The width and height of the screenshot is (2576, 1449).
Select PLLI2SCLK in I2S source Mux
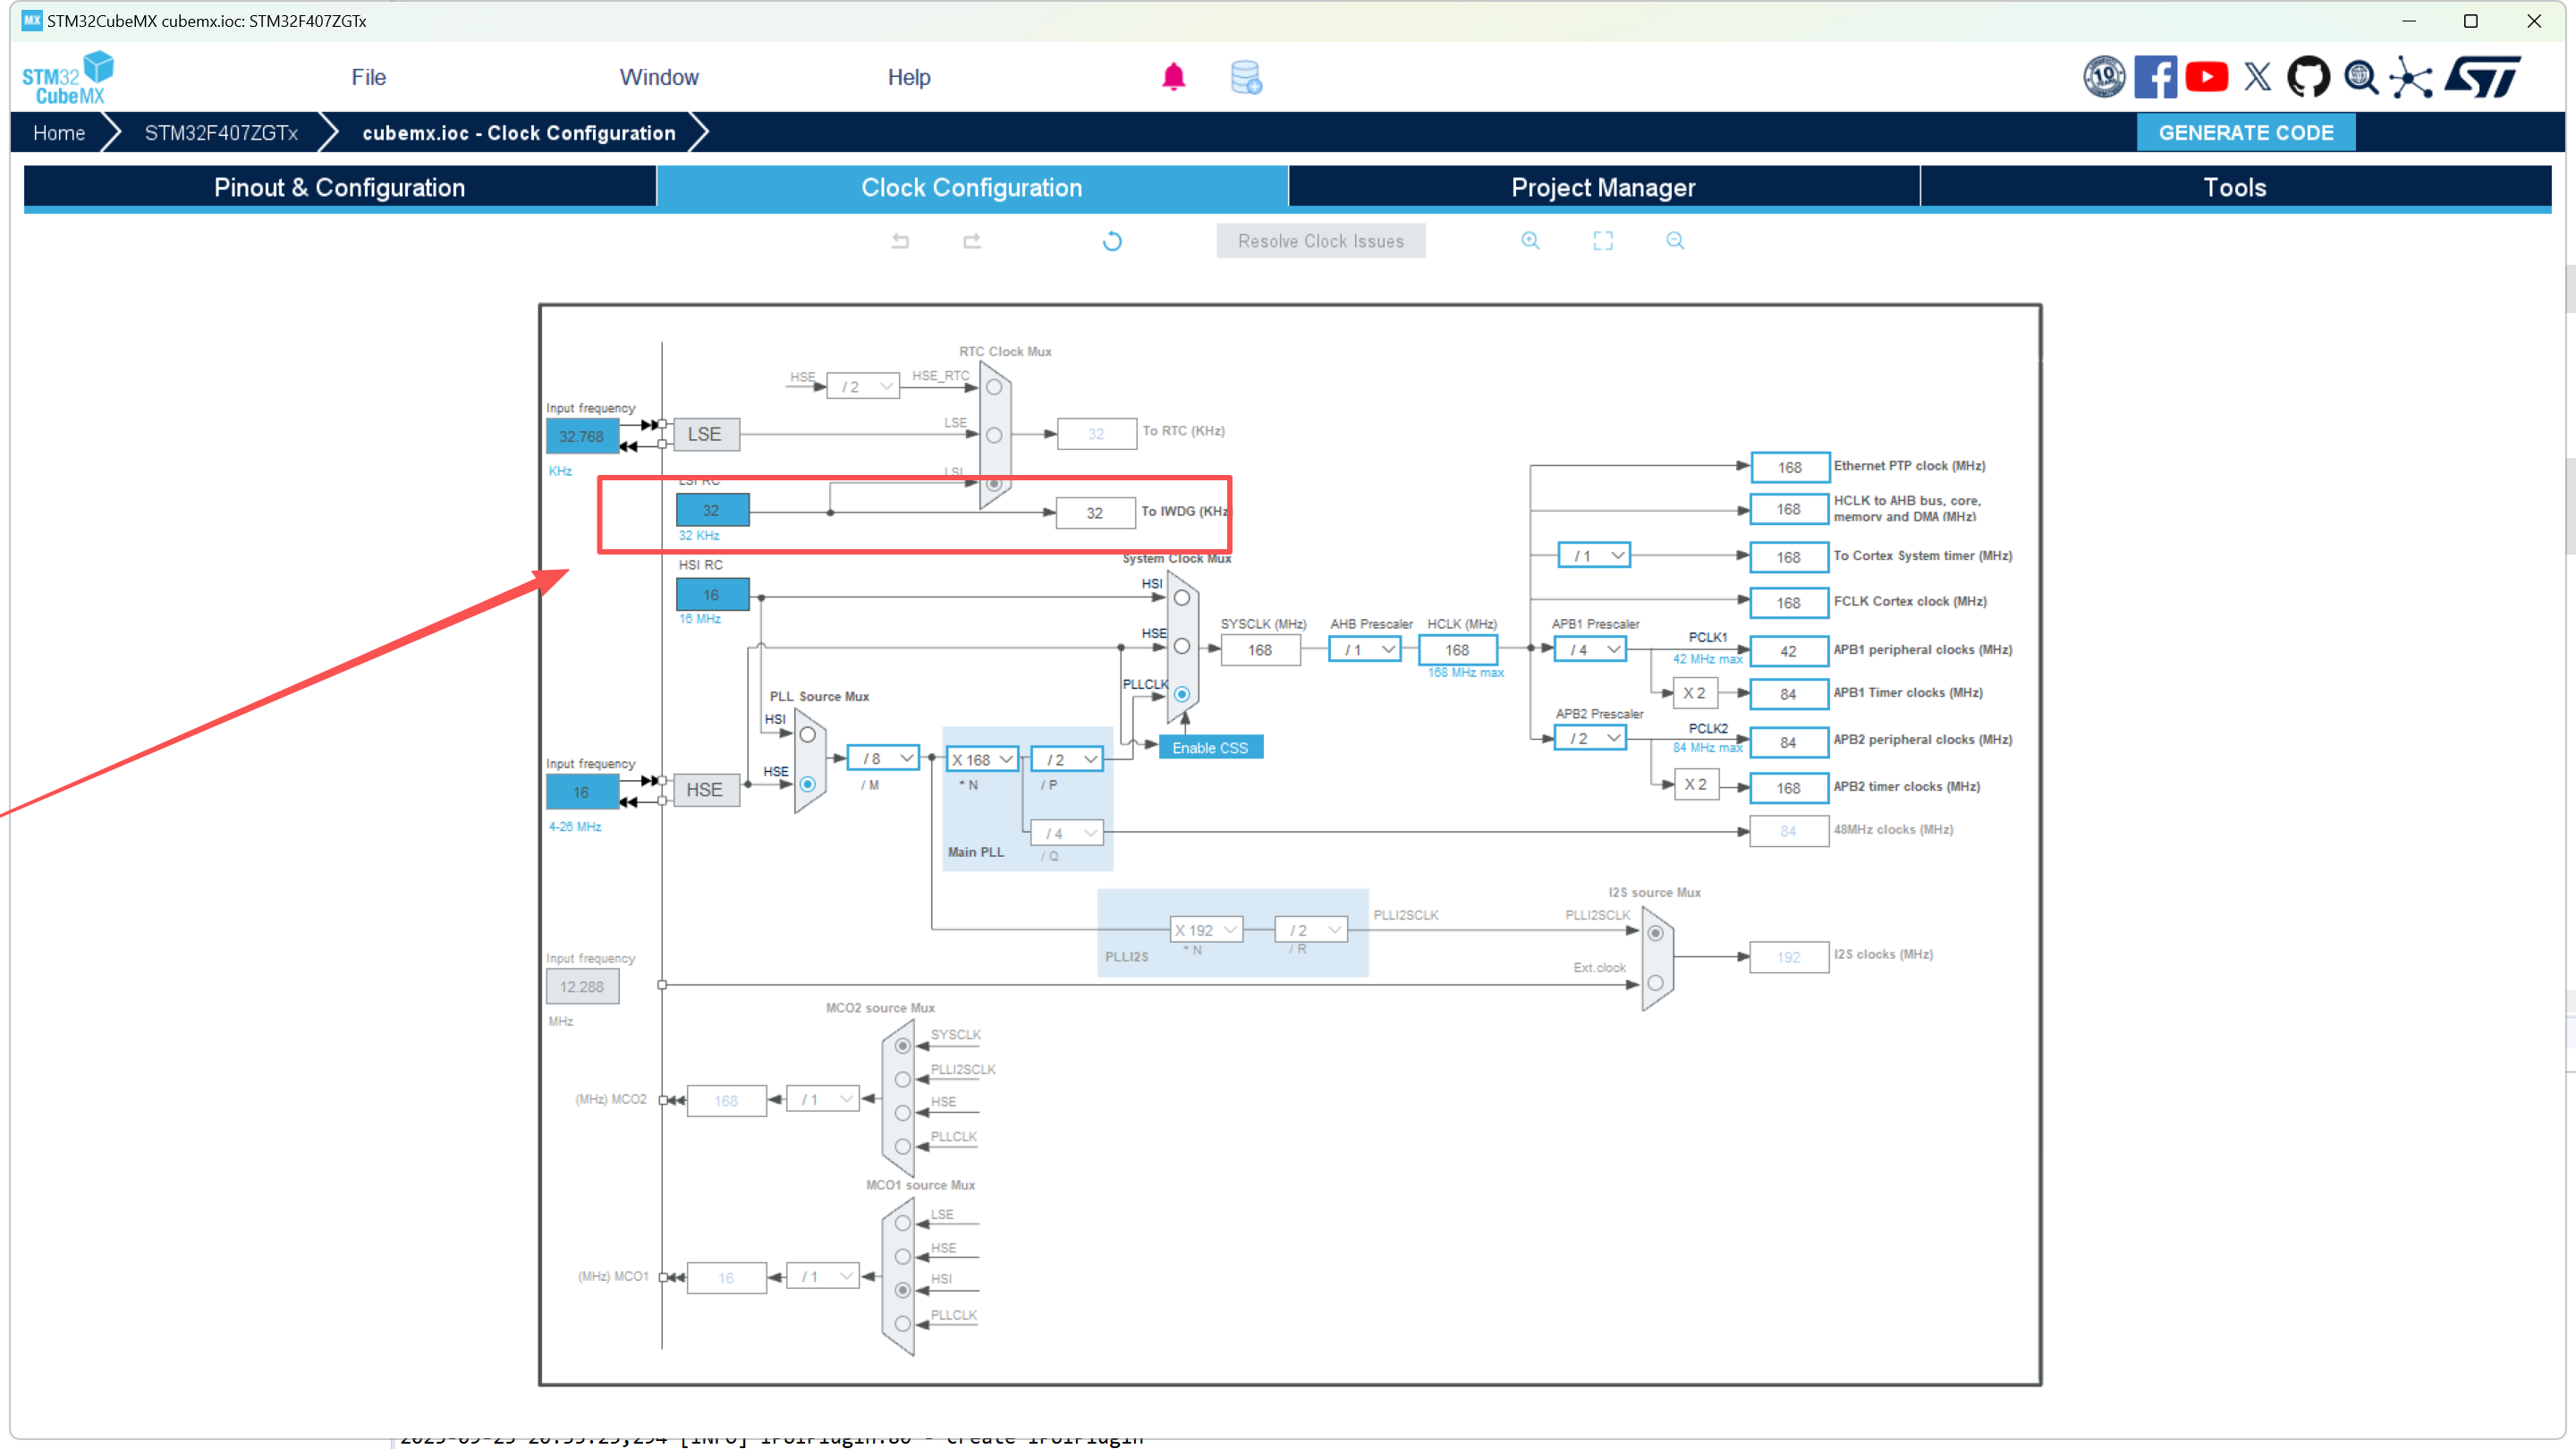coord(1656,933)
